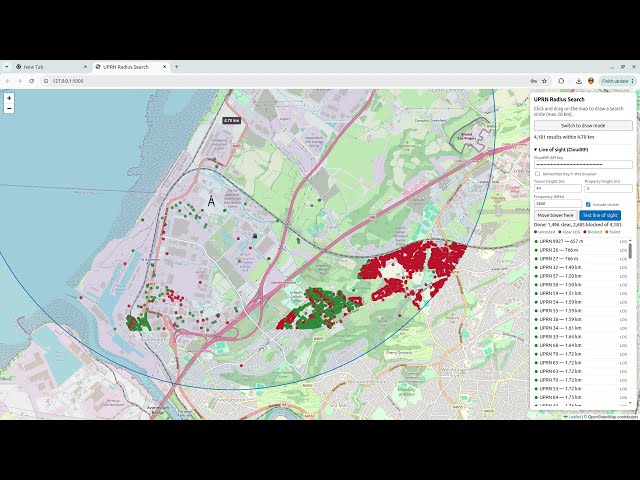This screenshot has width=640, height=480.
Task: Select the UPRN 59 — 1.51 km result
Action: (580, 293)
